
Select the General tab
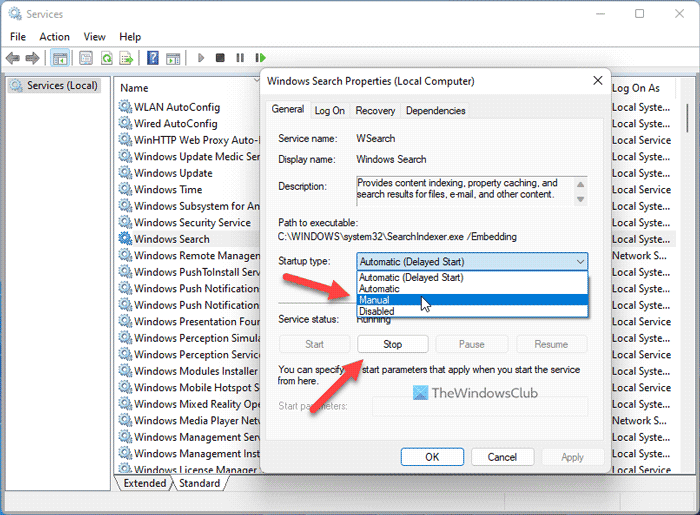[288, 109]
